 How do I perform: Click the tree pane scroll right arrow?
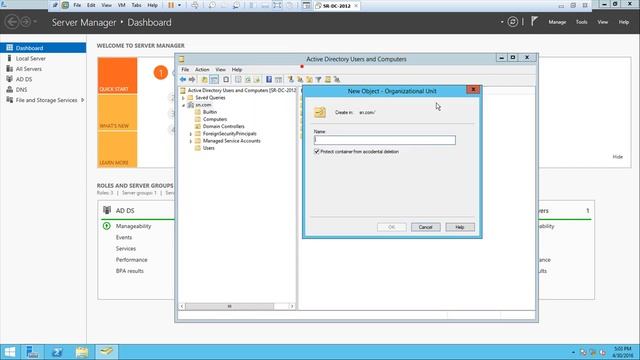pyautogui.click(x=292, y=306)
